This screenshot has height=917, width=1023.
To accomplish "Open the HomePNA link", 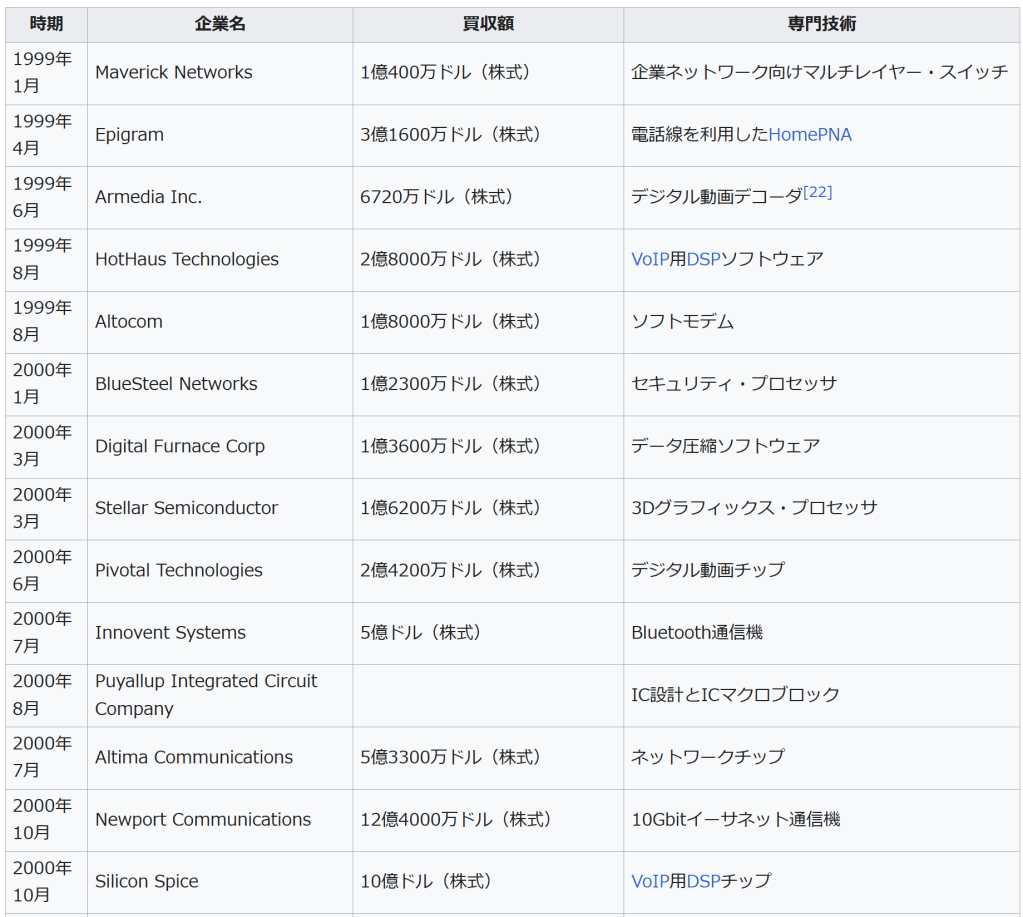I will 810,135.
